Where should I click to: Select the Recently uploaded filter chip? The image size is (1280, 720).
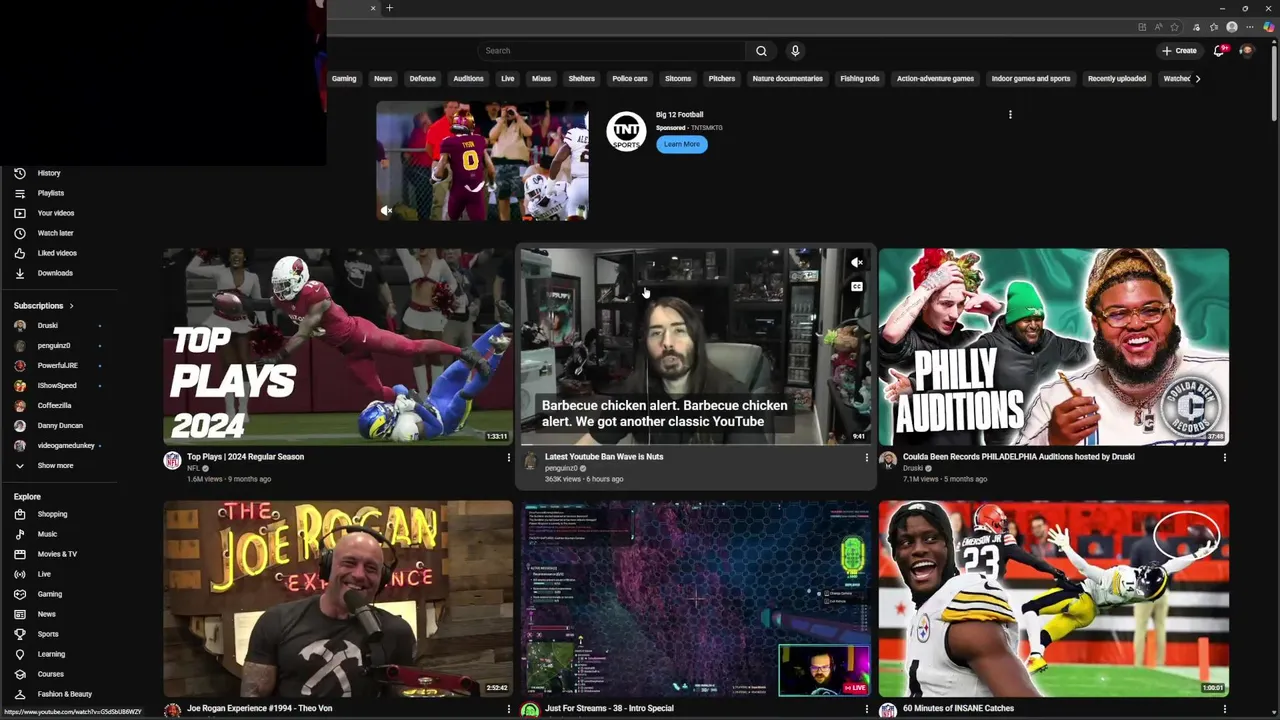(x=1117, y=79)
